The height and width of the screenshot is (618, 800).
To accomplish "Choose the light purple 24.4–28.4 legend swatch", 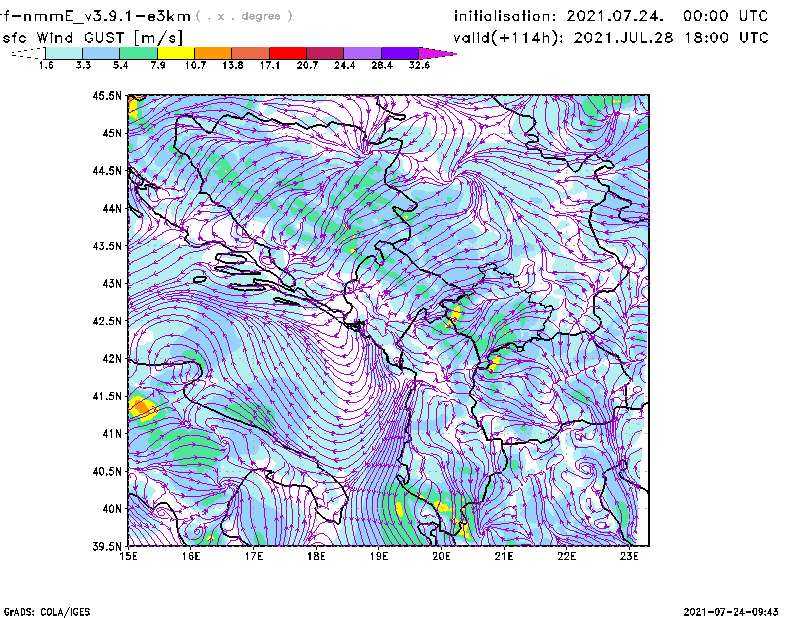I will coord(362,53).
